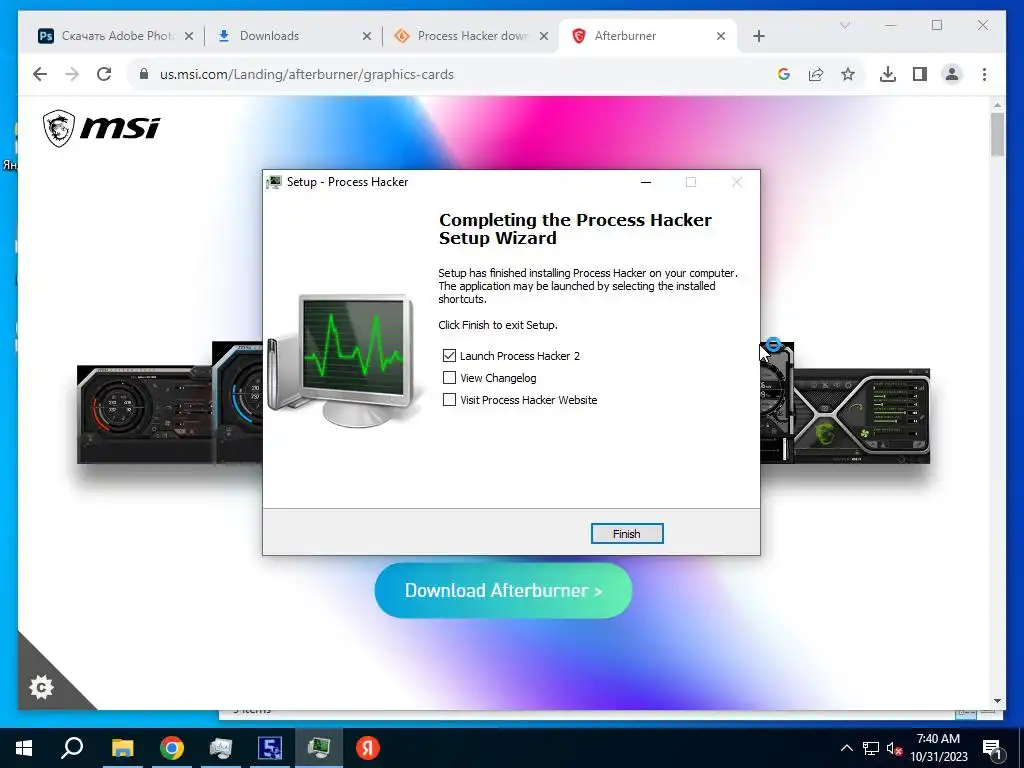Click the MSI logo
Viewport: 1024px width, 768px height.
[x=101, y=128]
